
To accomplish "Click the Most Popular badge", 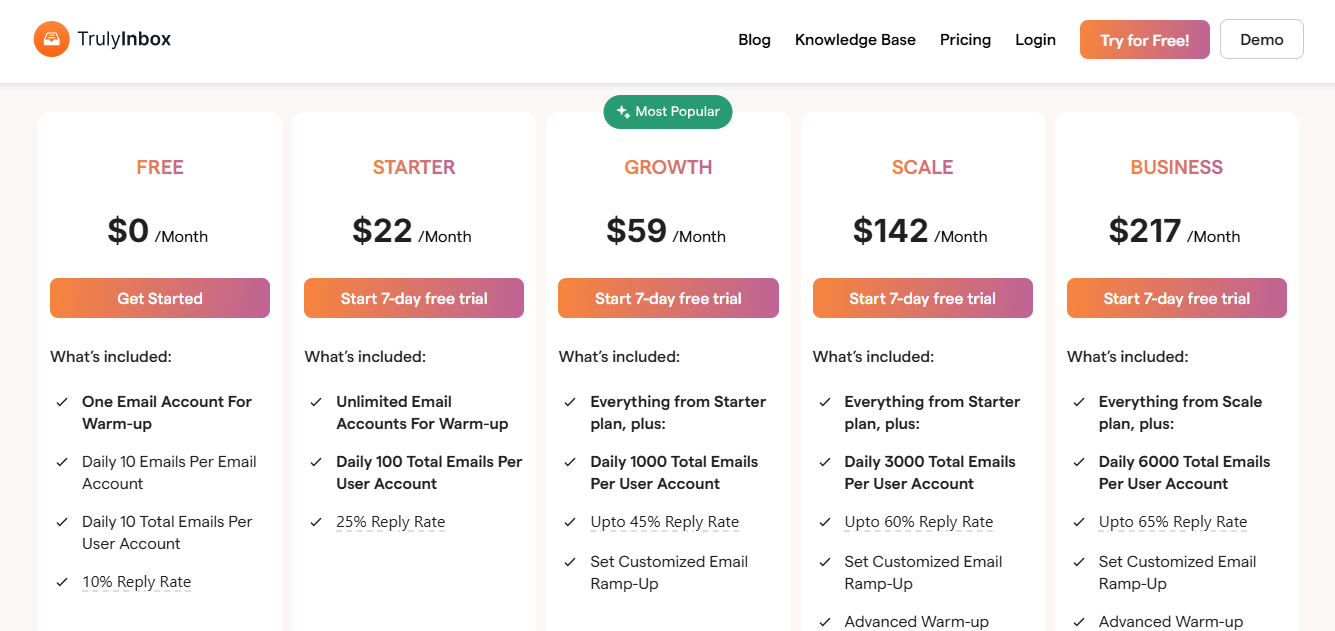I will coord(667,112).
